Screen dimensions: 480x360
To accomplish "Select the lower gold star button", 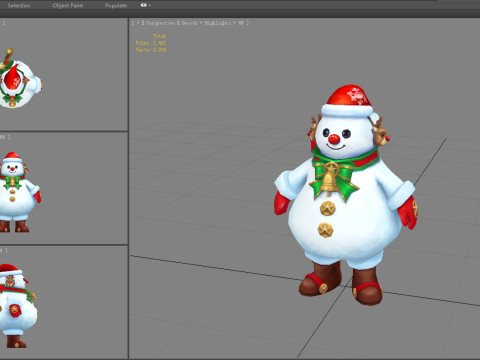I will (x=325, y=230).
